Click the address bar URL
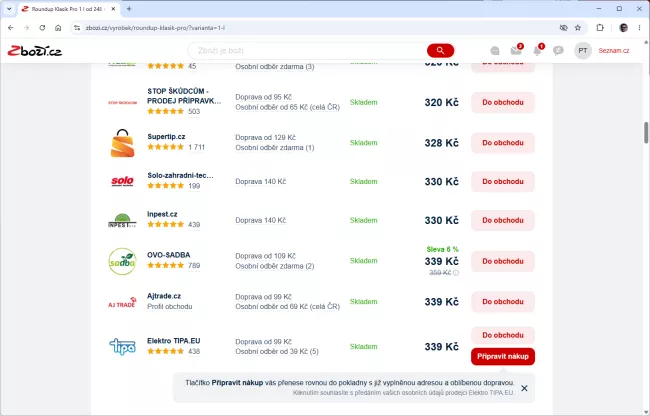This screenshot has height=416, width=650. point(155,28)
